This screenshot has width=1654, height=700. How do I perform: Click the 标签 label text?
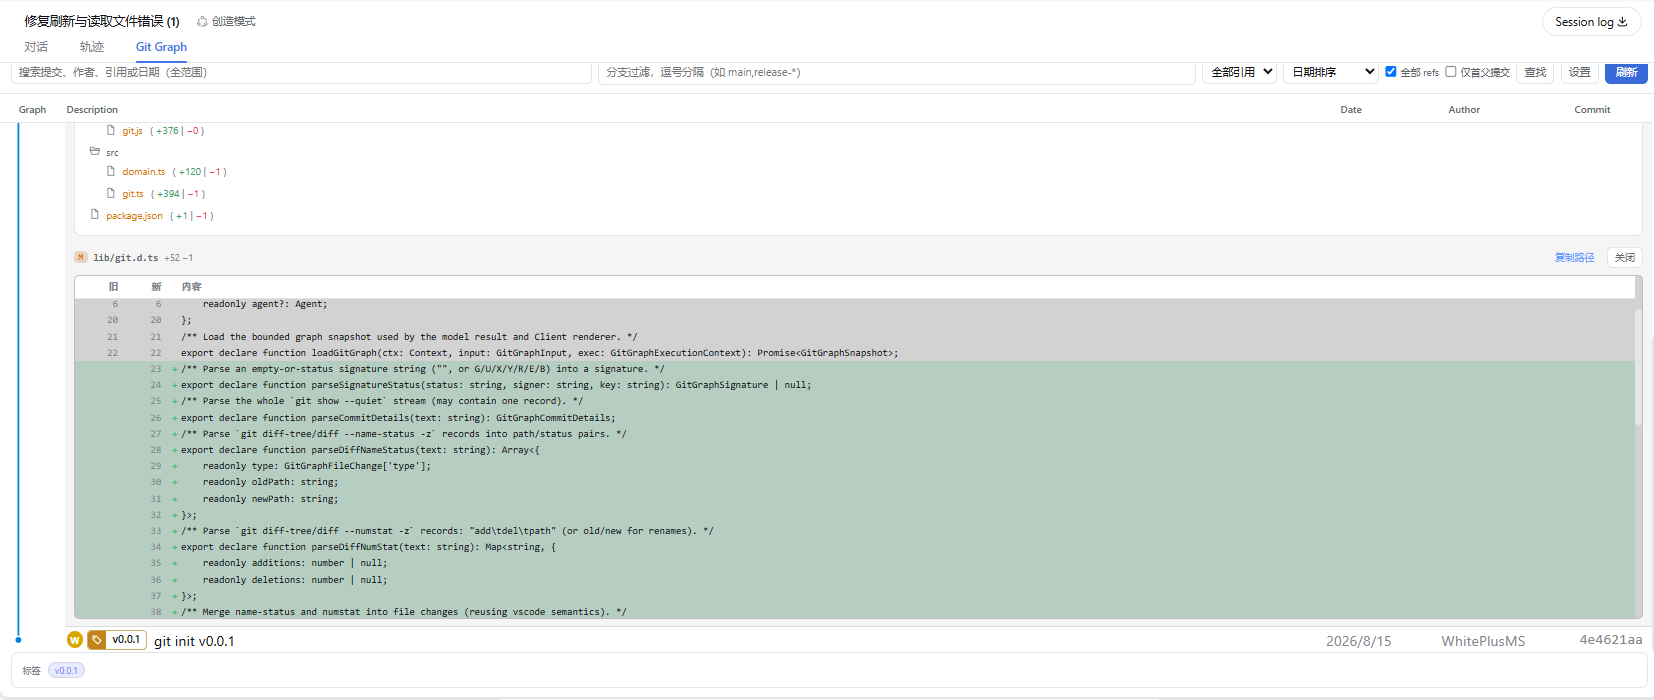click(31, 671)
